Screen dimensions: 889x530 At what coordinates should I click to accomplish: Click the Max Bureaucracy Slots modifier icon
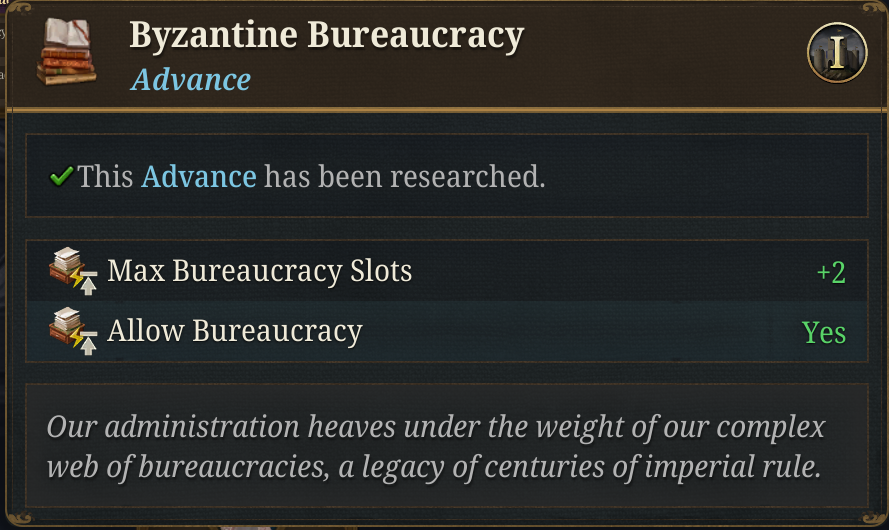(x=72, y=272)
